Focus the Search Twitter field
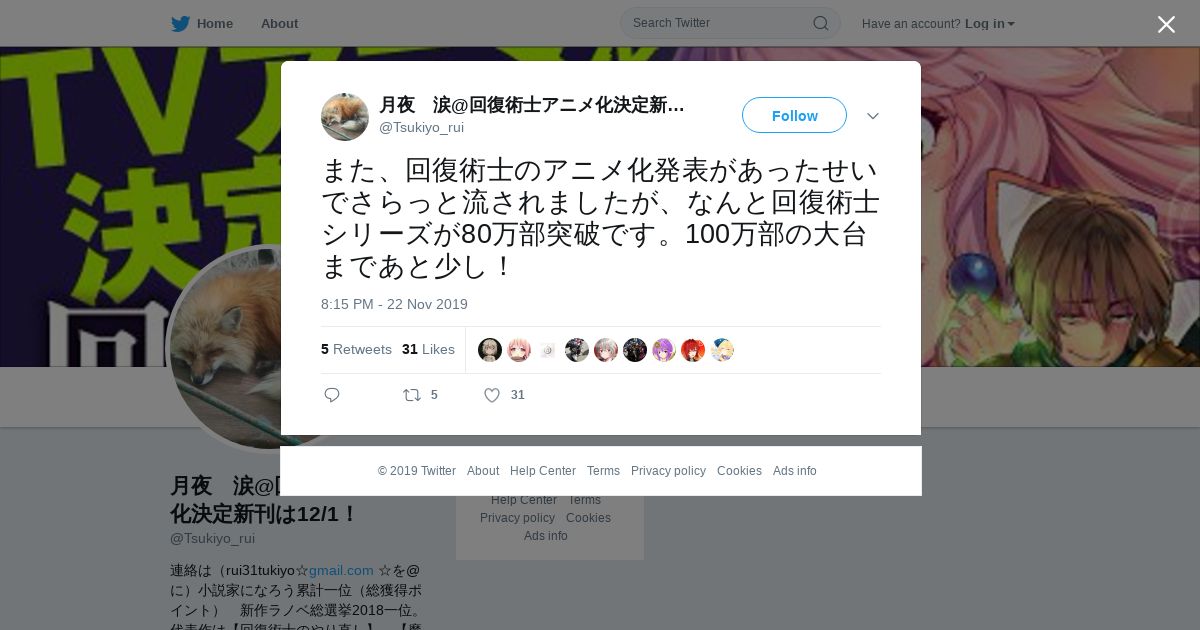Screen dimensions: 1200x630 tap(720, 23)
